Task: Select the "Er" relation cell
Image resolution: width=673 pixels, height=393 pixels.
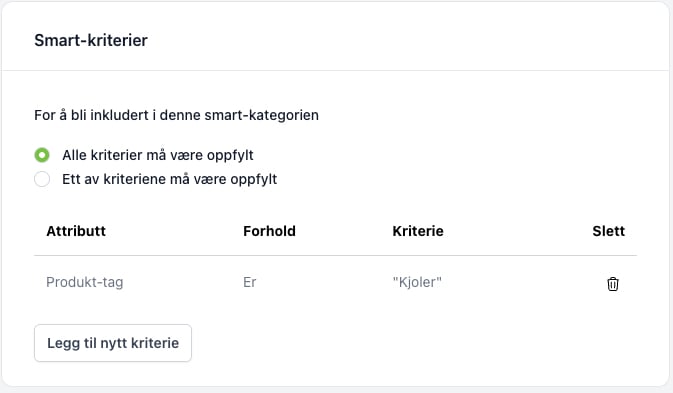Action: (249, 282)
